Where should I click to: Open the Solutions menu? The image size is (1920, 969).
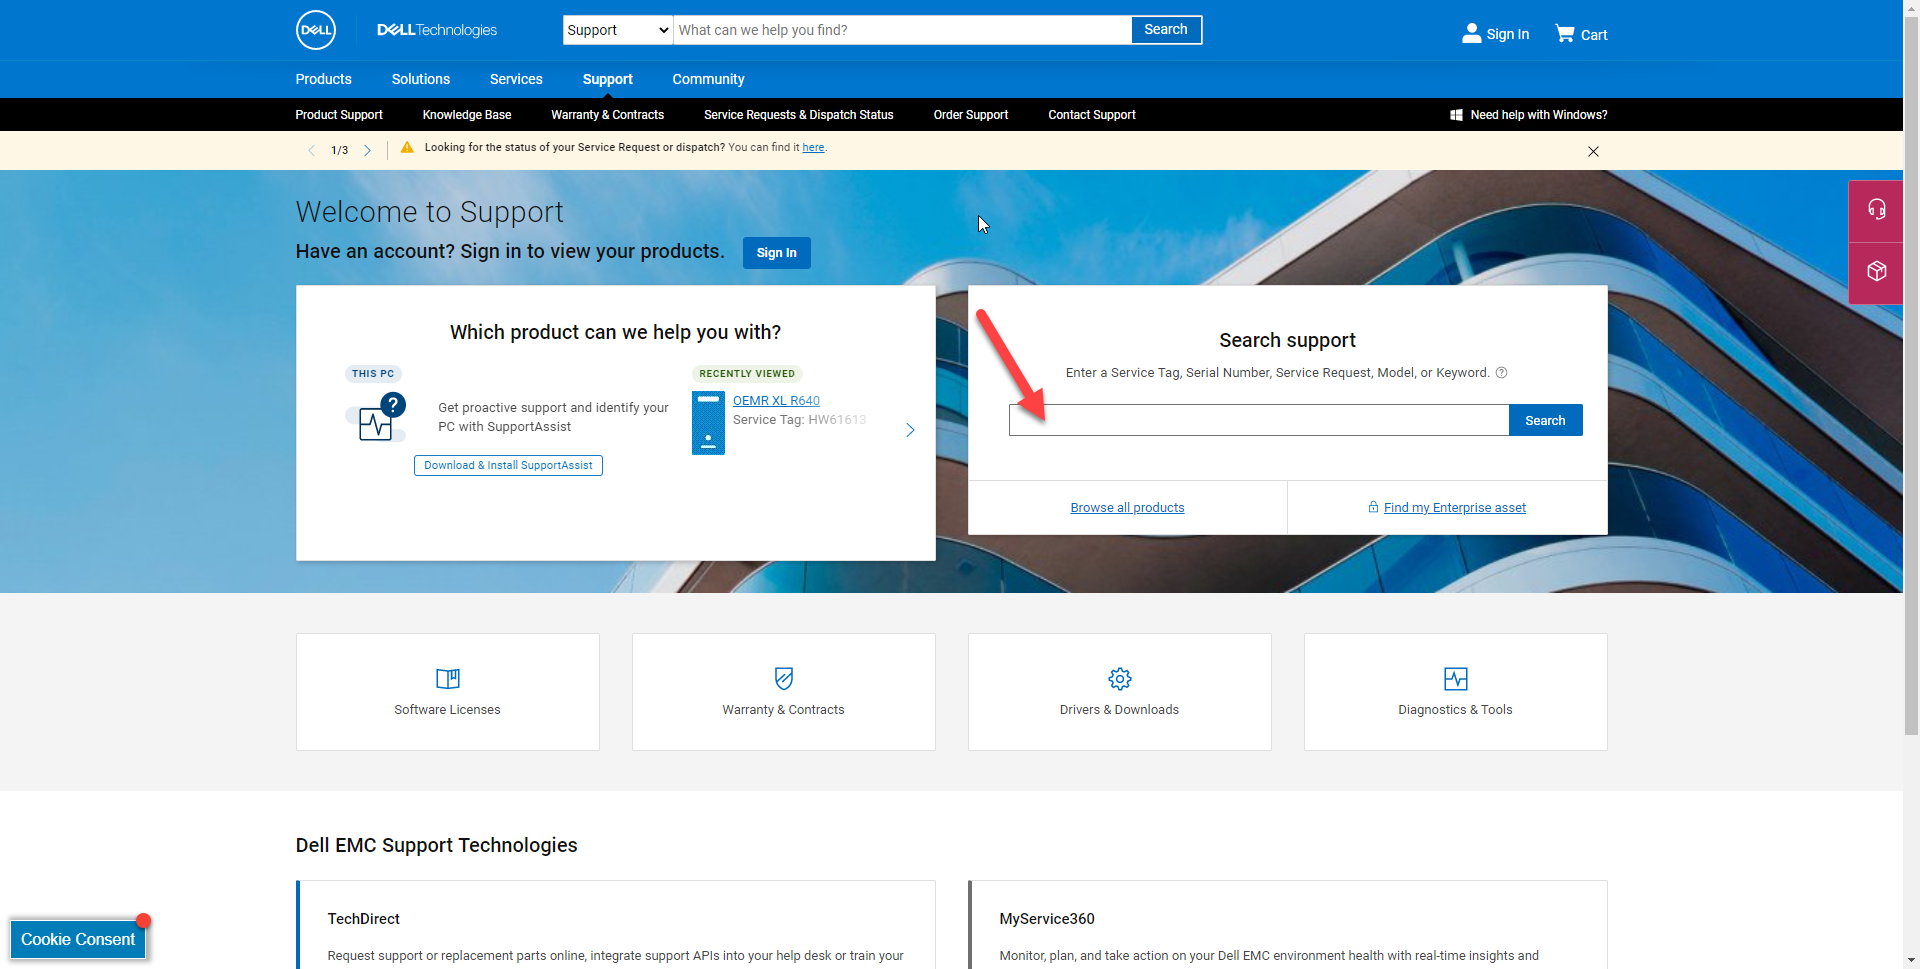(421, 79)
